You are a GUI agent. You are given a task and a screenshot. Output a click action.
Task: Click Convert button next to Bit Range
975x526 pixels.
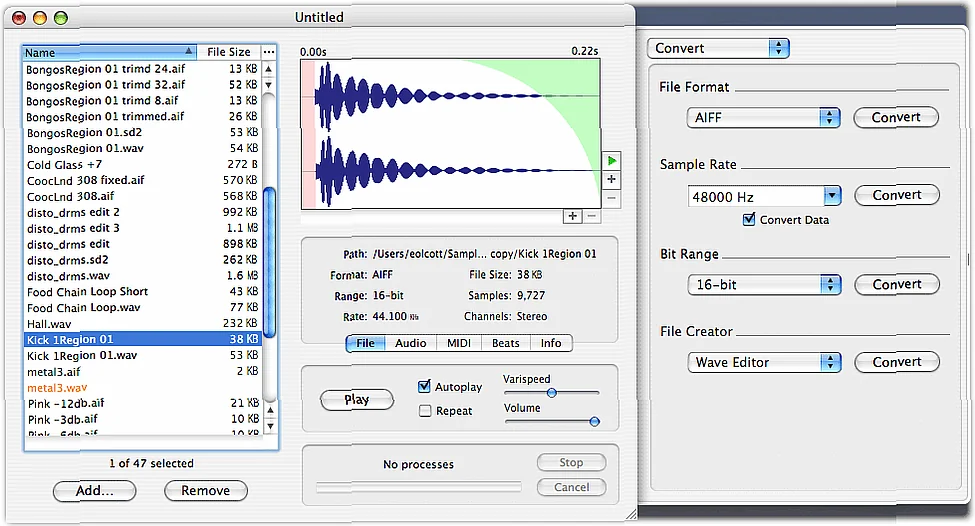tap(897, 284)
